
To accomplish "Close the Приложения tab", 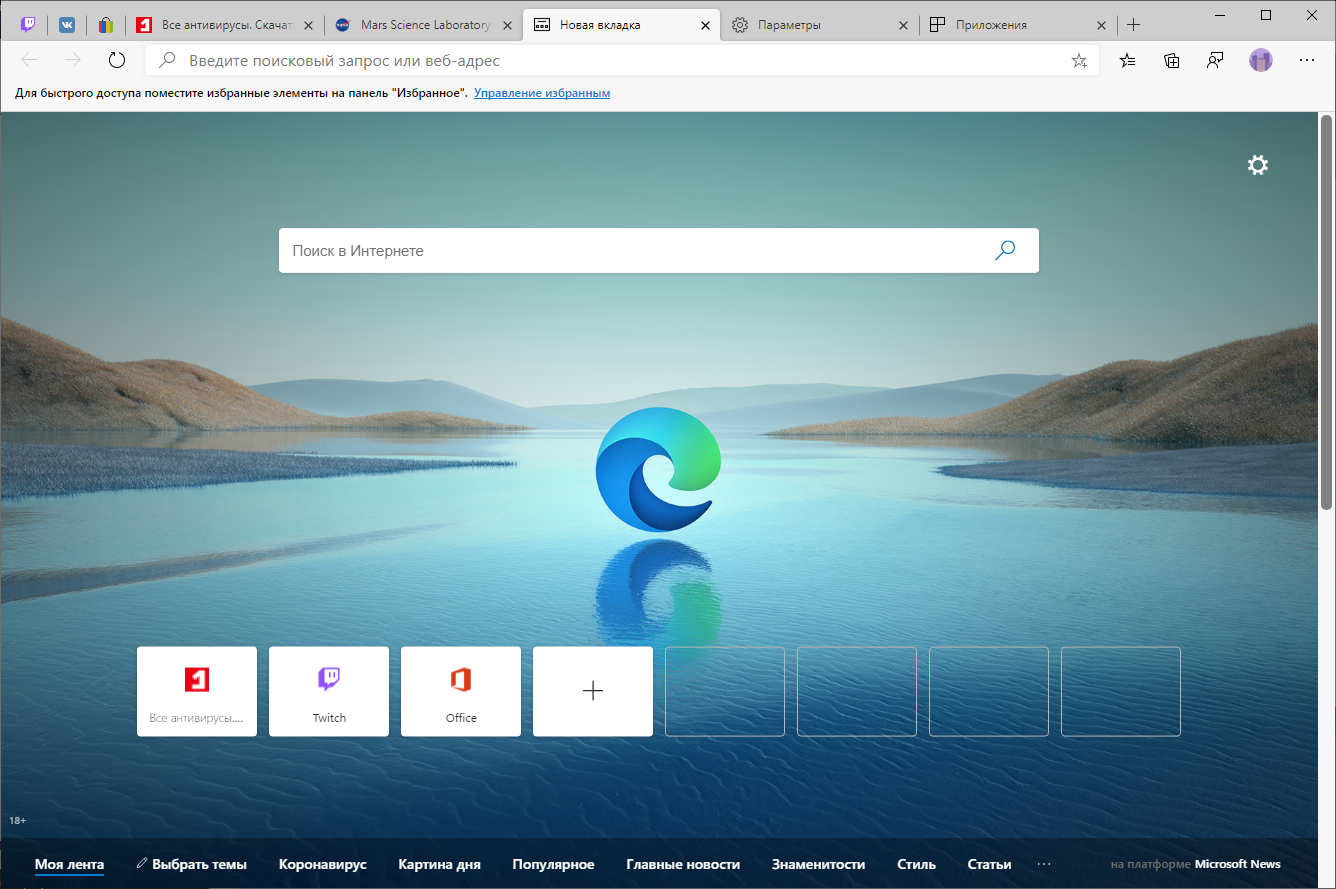I will [1101, 25].
